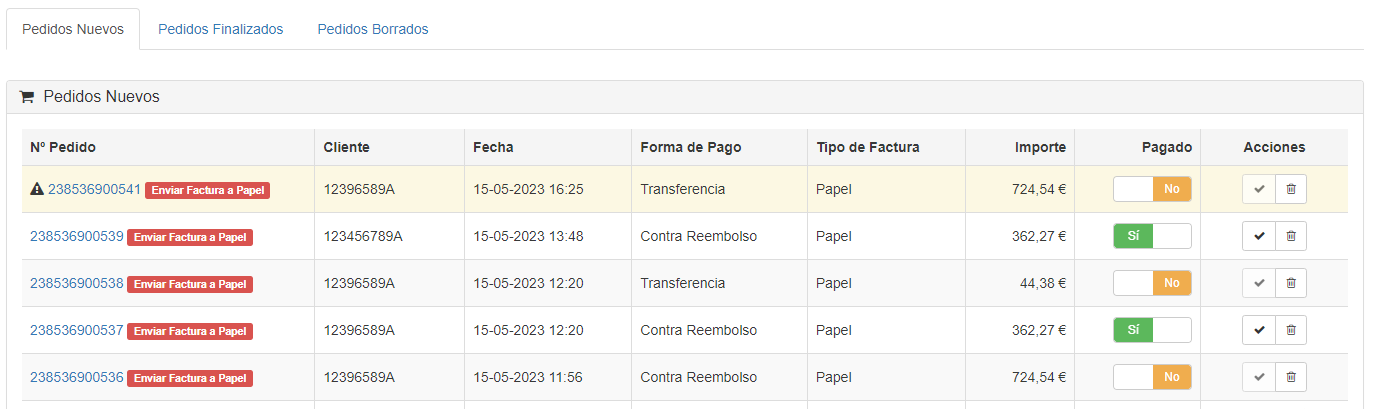Toggle Pagado switch for order 238536900536
This screenshot has height=409, width=1378.
coord(1152,377)
